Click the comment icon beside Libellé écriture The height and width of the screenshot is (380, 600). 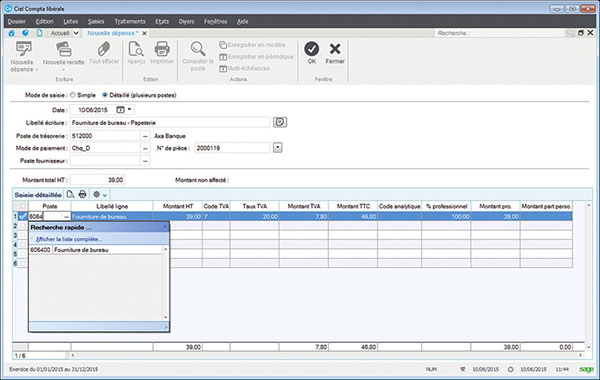(280, 122)
